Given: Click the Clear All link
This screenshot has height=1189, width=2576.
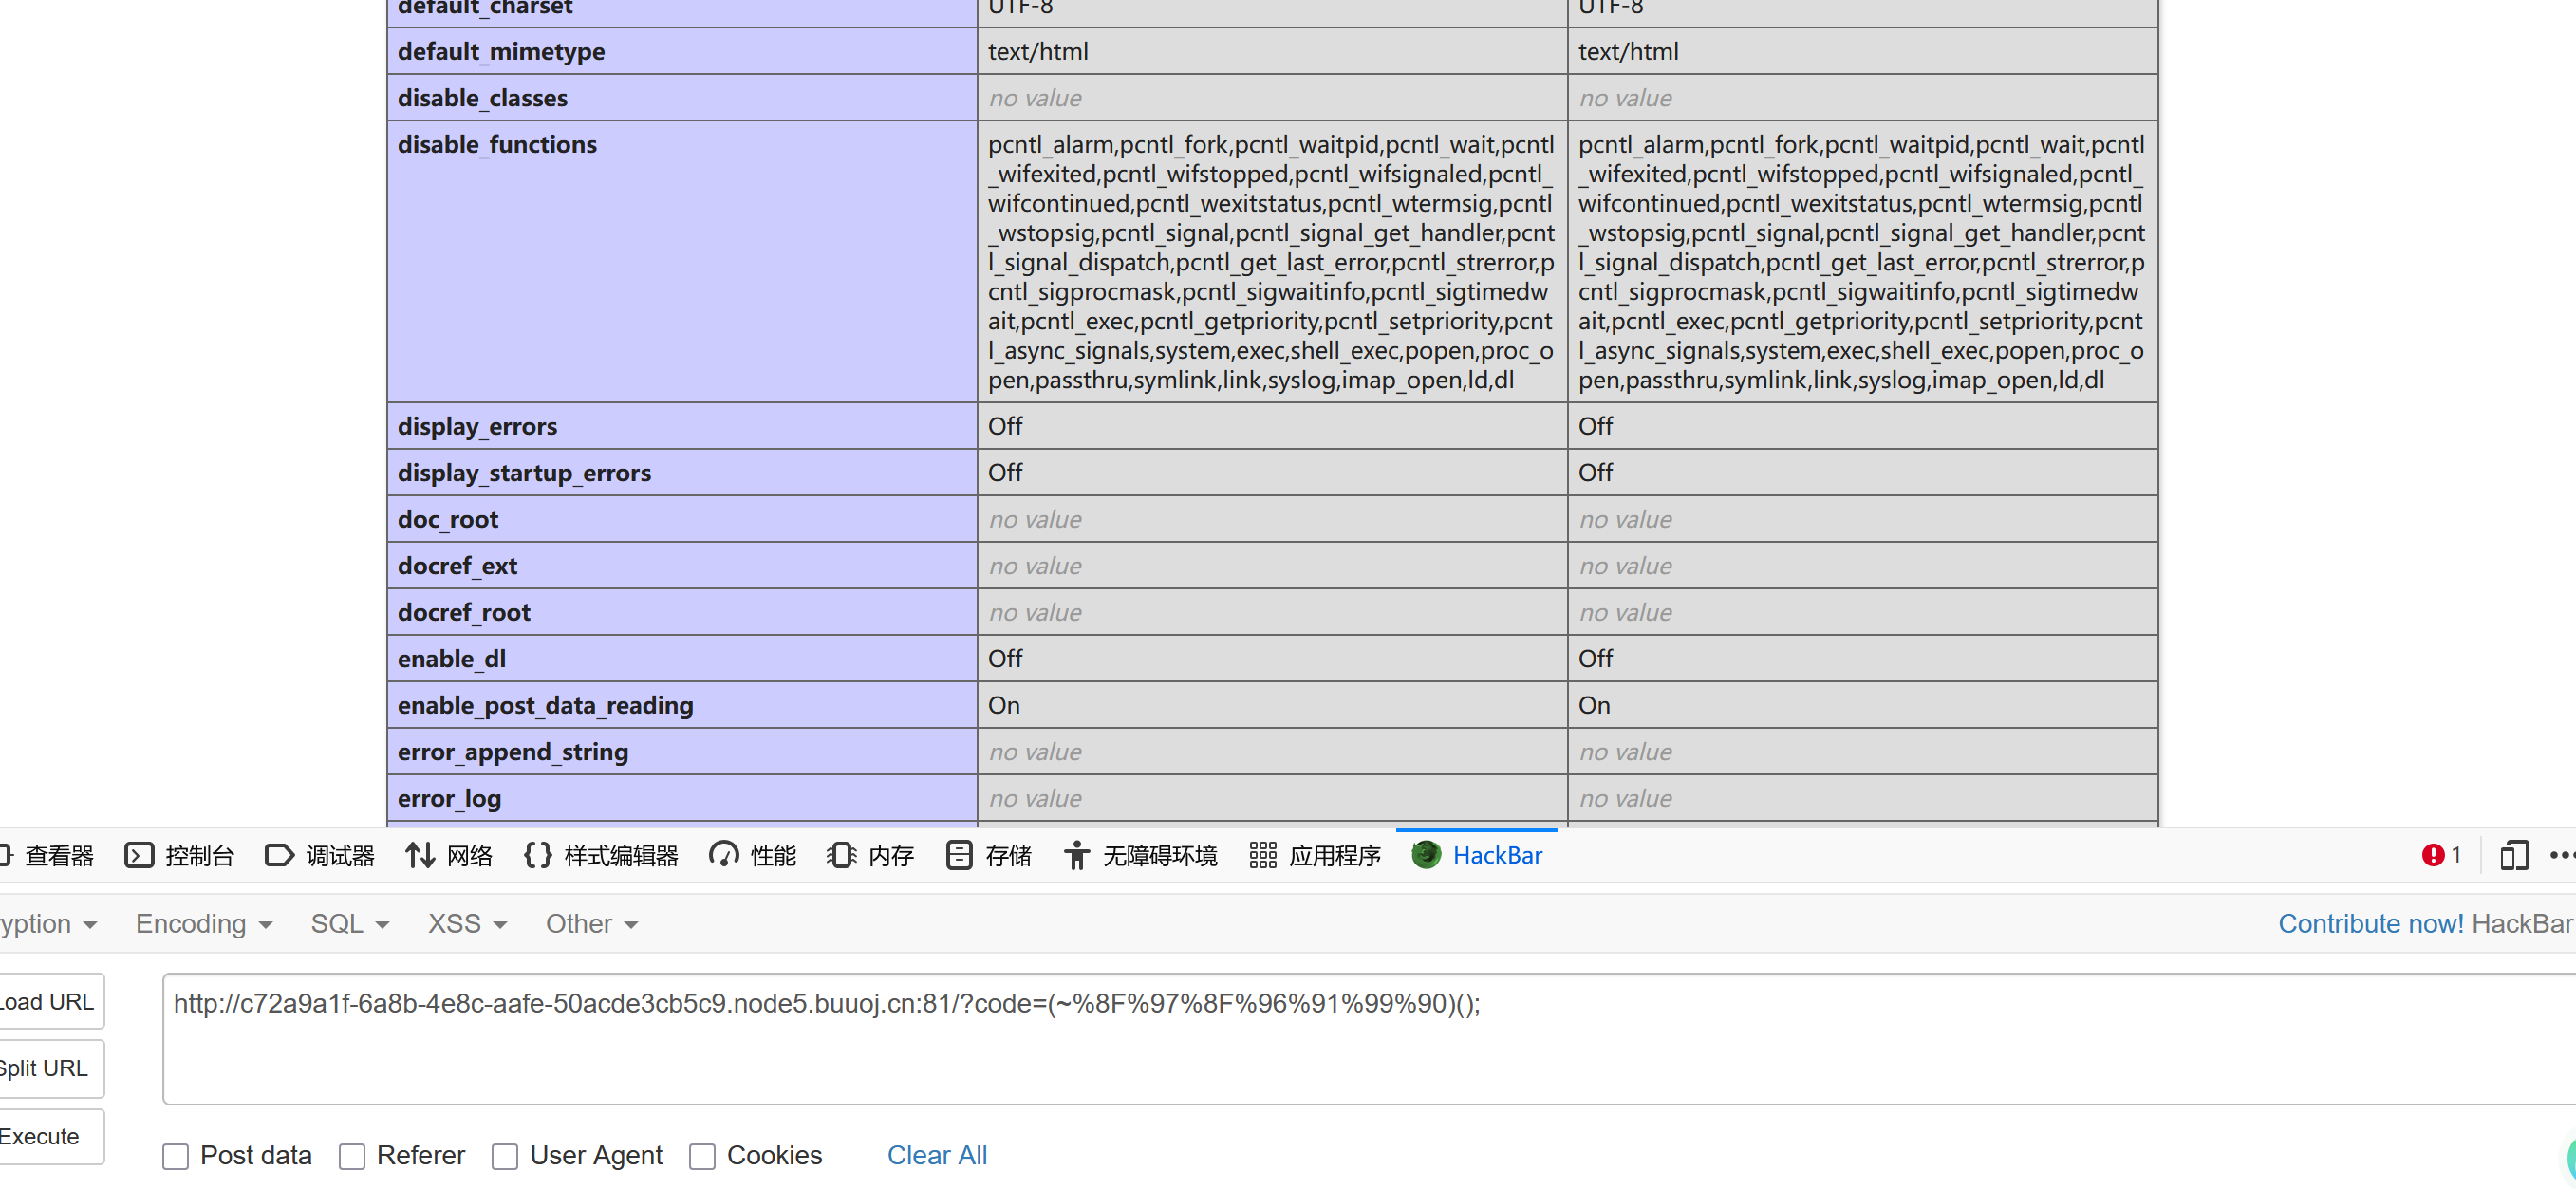Looking at the screenshot, I should (936, 1155).
